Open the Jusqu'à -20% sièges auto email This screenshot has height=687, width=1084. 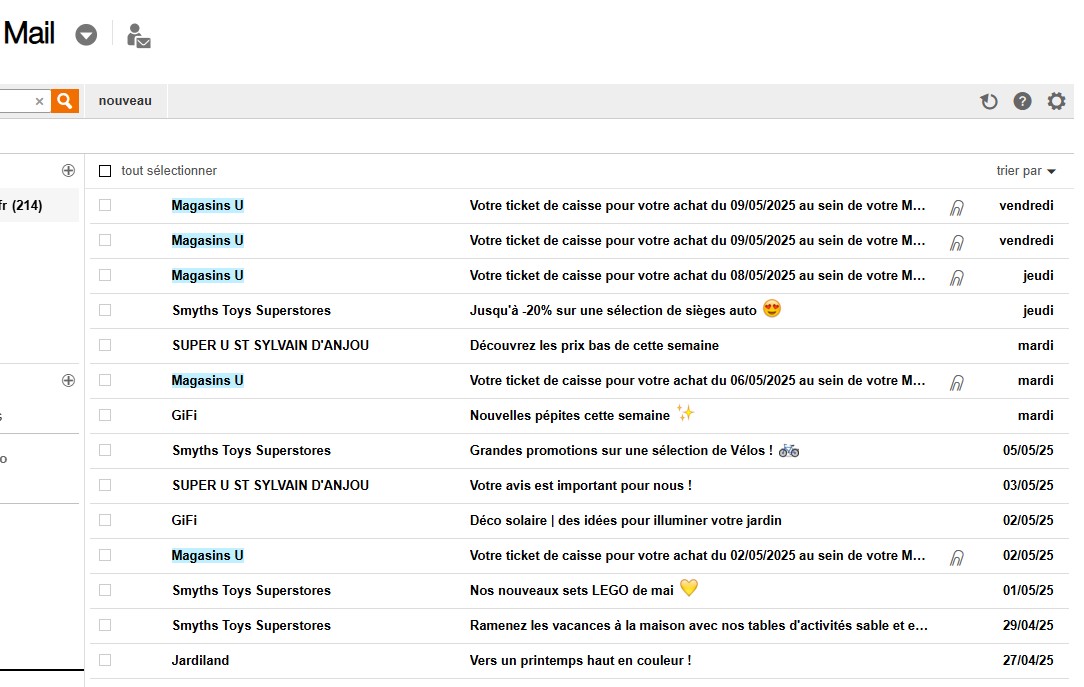click(613, 310)
